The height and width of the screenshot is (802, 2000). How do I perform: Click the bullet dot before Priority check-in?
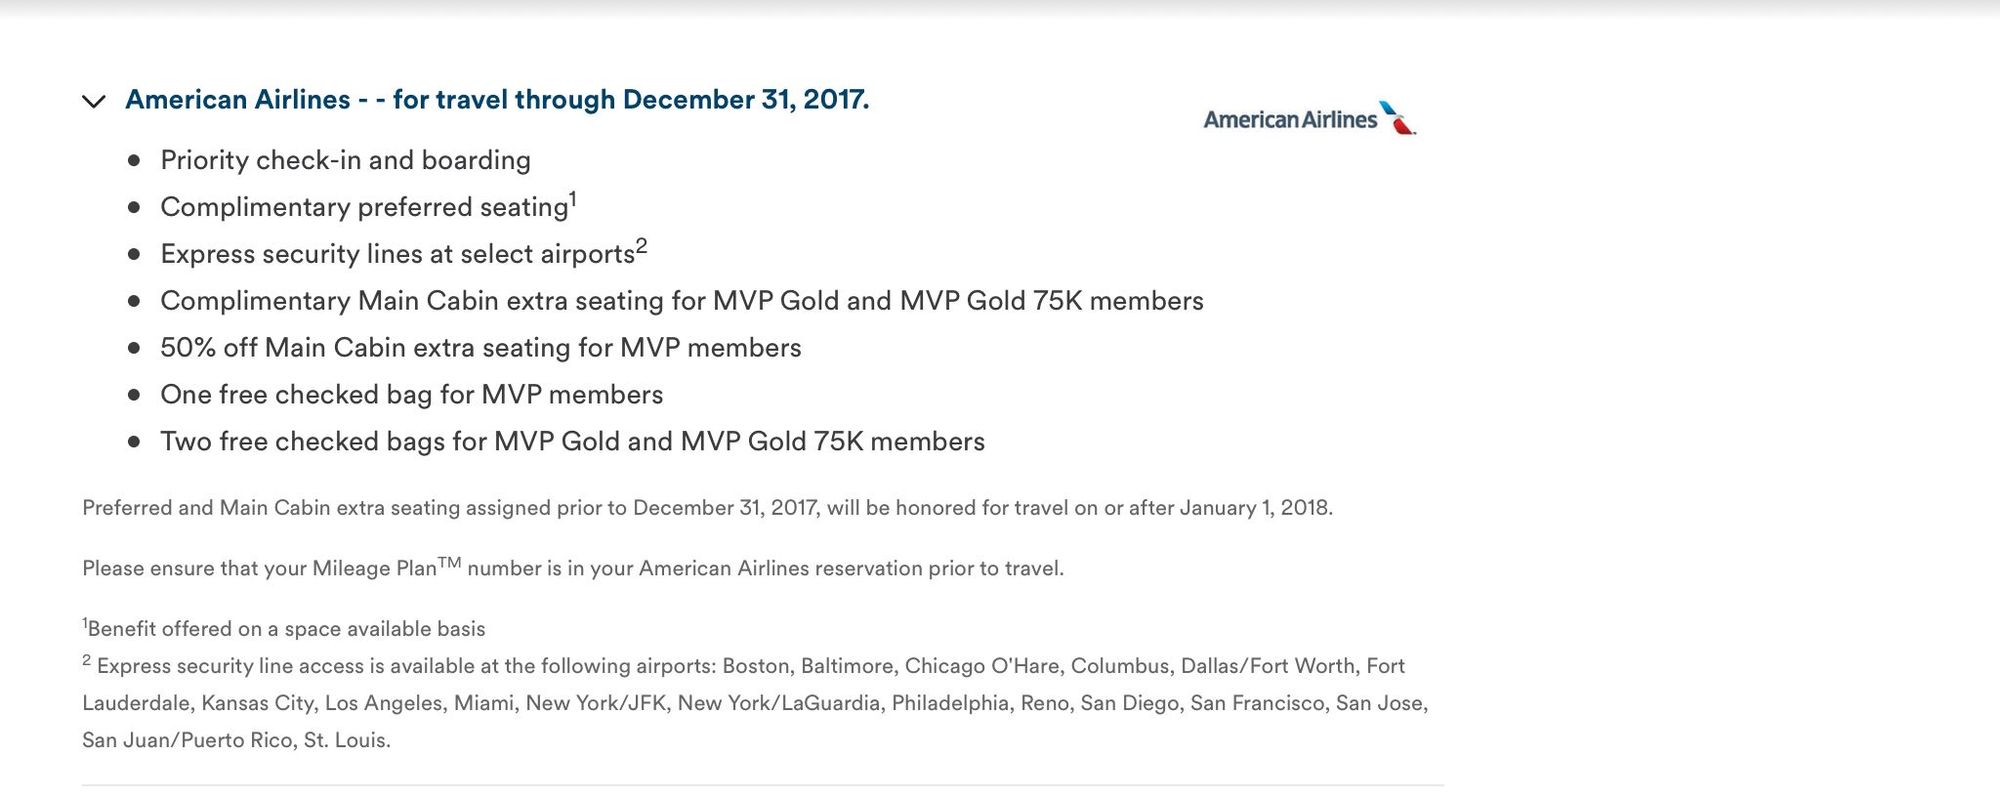tap(134, 160)
